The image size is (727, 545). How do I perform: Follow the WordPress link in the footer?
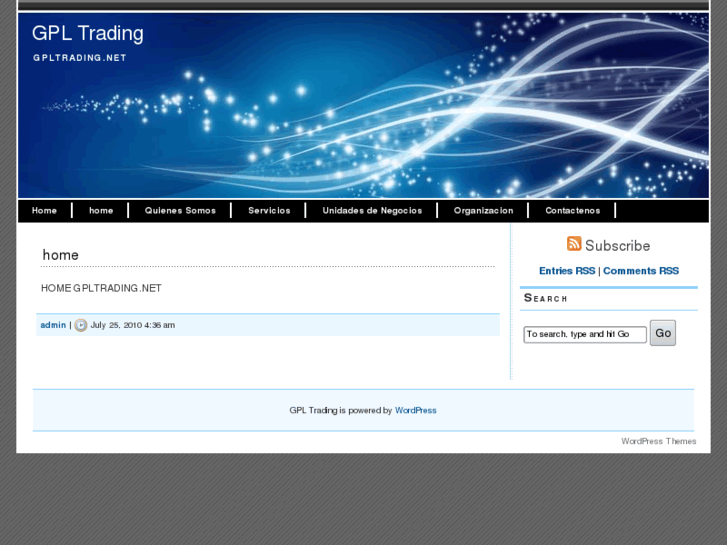pyautogui.click(x=415, y=410)
